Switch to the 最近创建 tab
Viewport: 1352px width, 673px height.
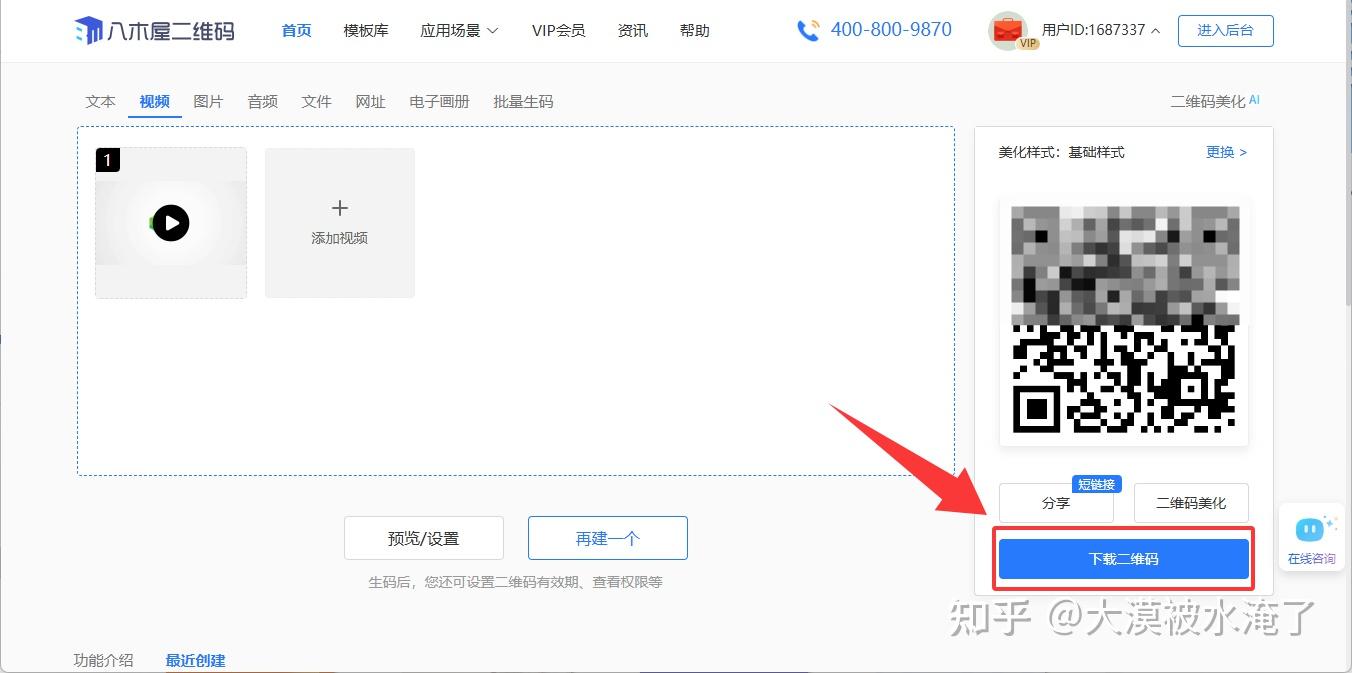[x=196, y=660]
